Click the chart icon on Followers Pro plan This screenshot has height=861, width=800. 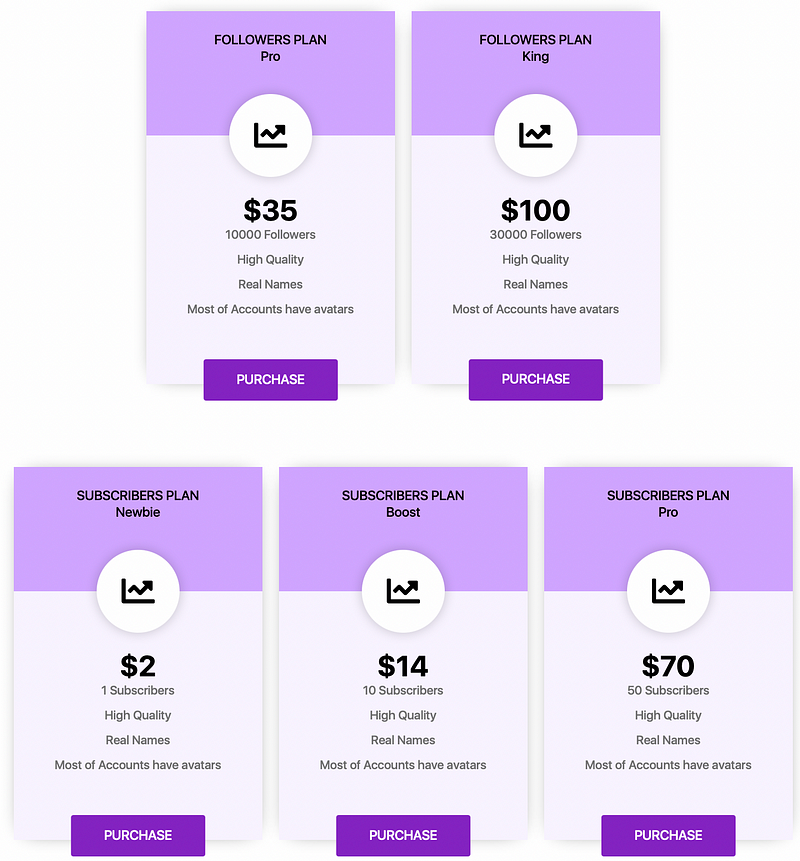click(270, 136)
